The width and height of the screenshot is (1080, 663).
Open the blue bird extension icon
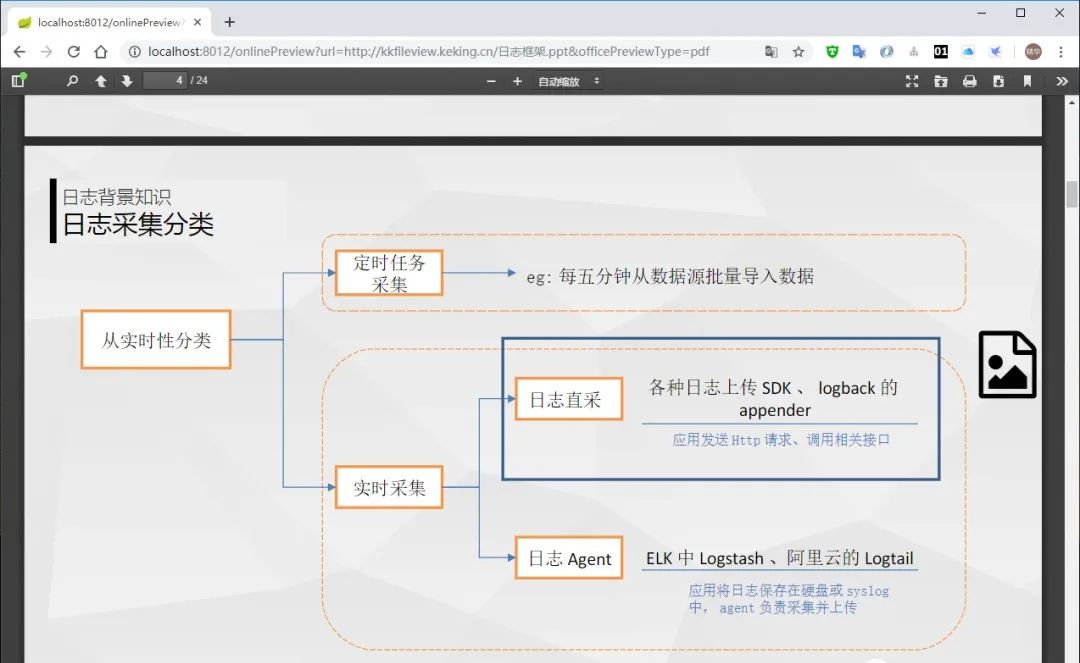tap(995, 52)
